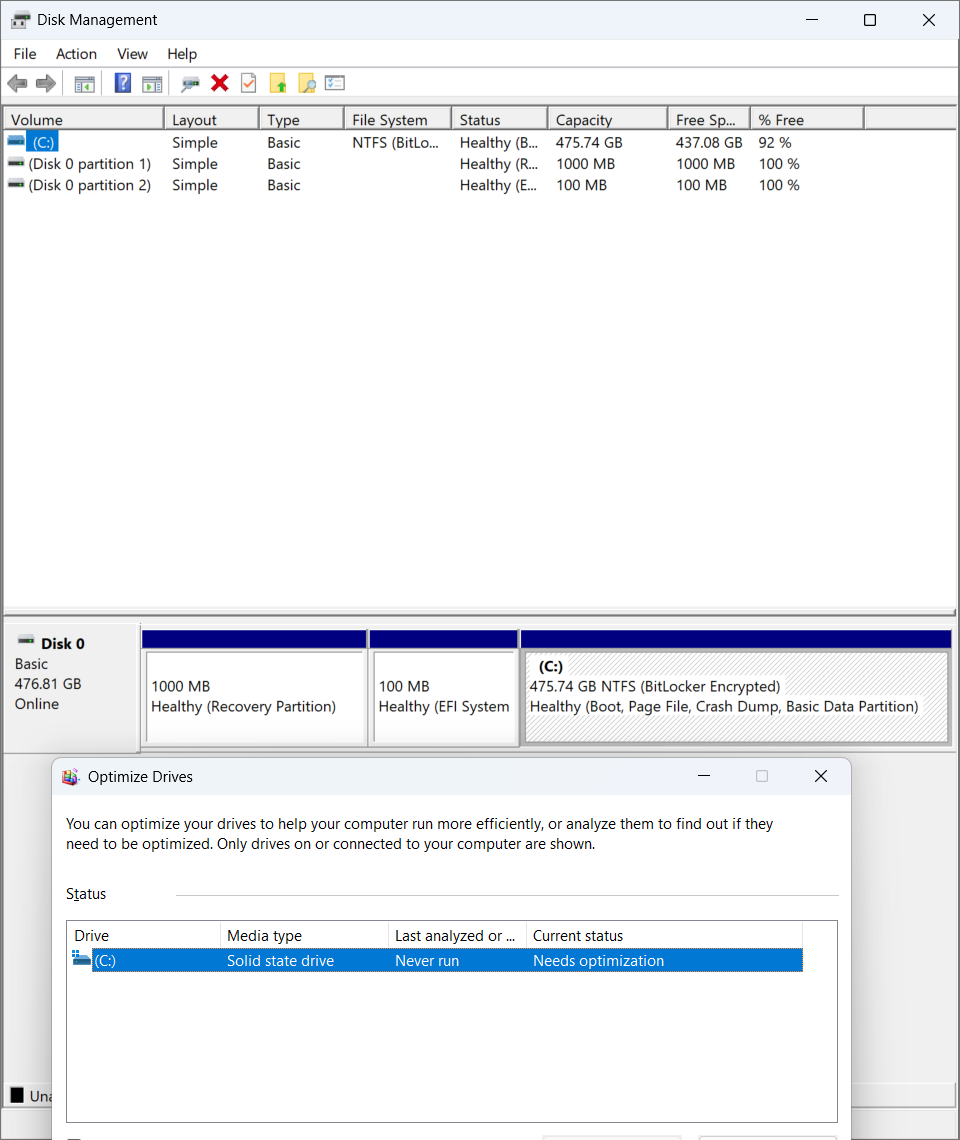
Task: Select the 100 MB EFI System partition block
Action: tap(444, 697)
